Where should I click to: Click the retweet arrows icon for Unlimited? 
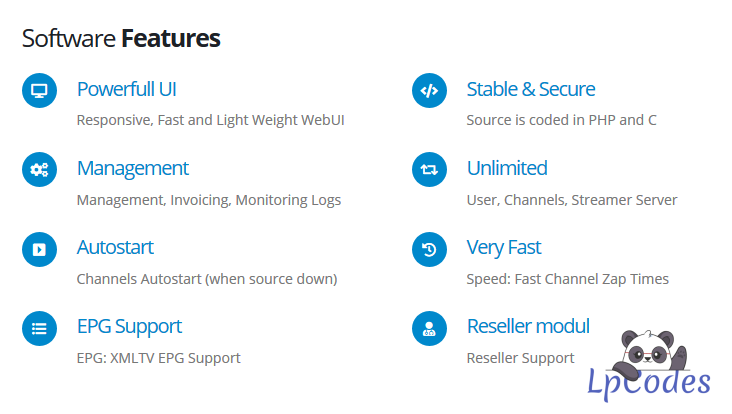[429, 170]
